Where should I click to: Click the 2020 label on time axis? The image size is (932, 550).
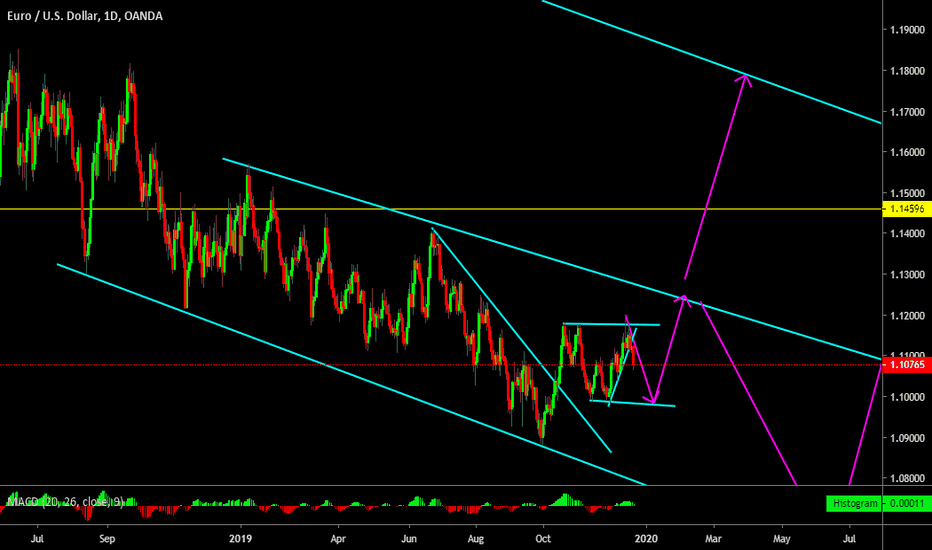pos(646,537)
